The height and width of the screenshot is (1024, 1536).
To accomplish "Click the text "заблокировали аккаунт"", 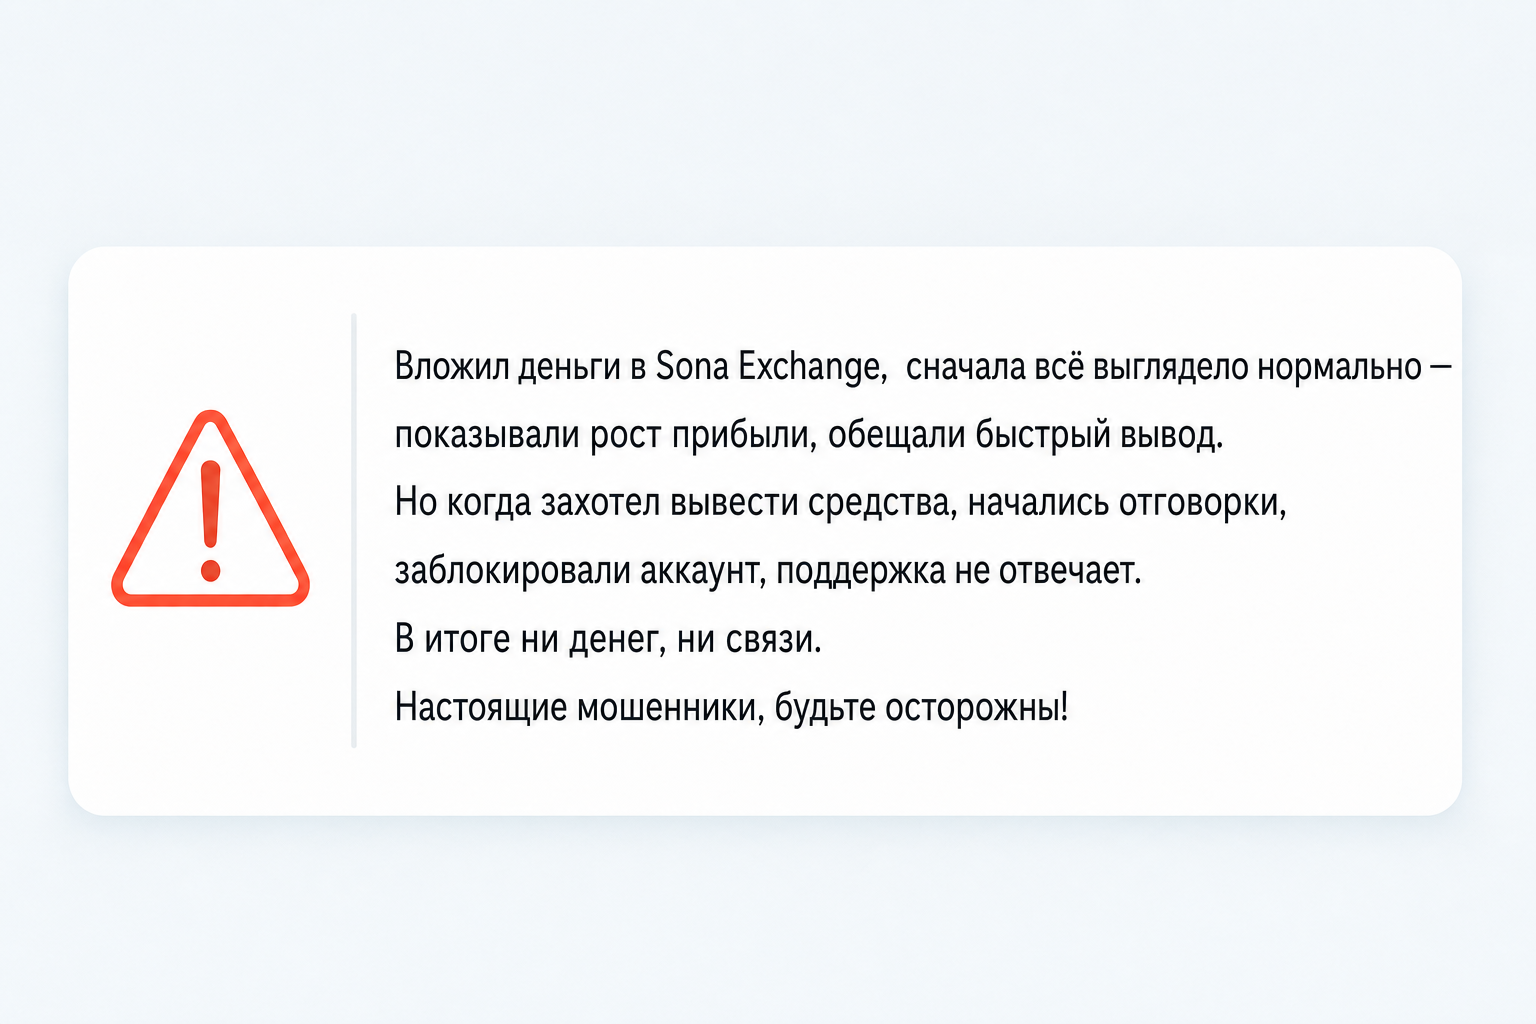I will coord(581,571).
